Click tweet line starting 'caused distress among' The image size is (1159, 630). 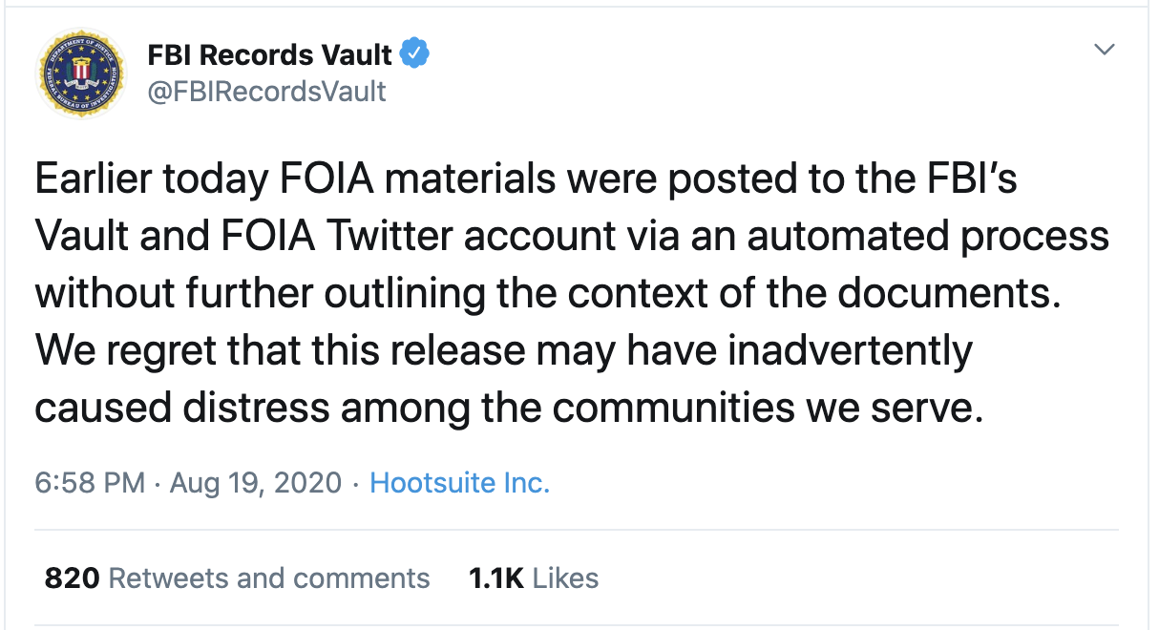(x=509, y=407)
